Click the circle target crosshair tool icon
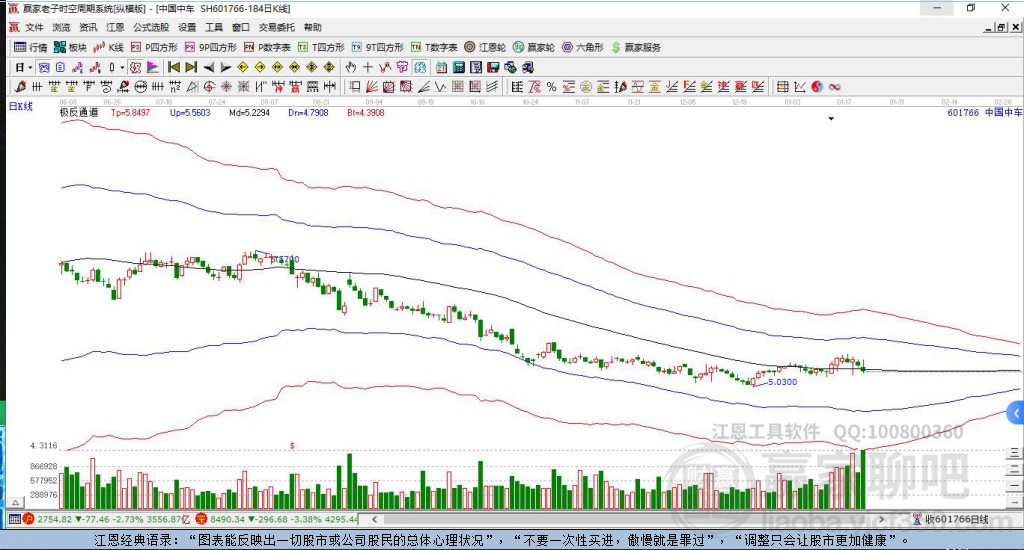The height and width of the screenshot is (550, 1024). [210, 87]
